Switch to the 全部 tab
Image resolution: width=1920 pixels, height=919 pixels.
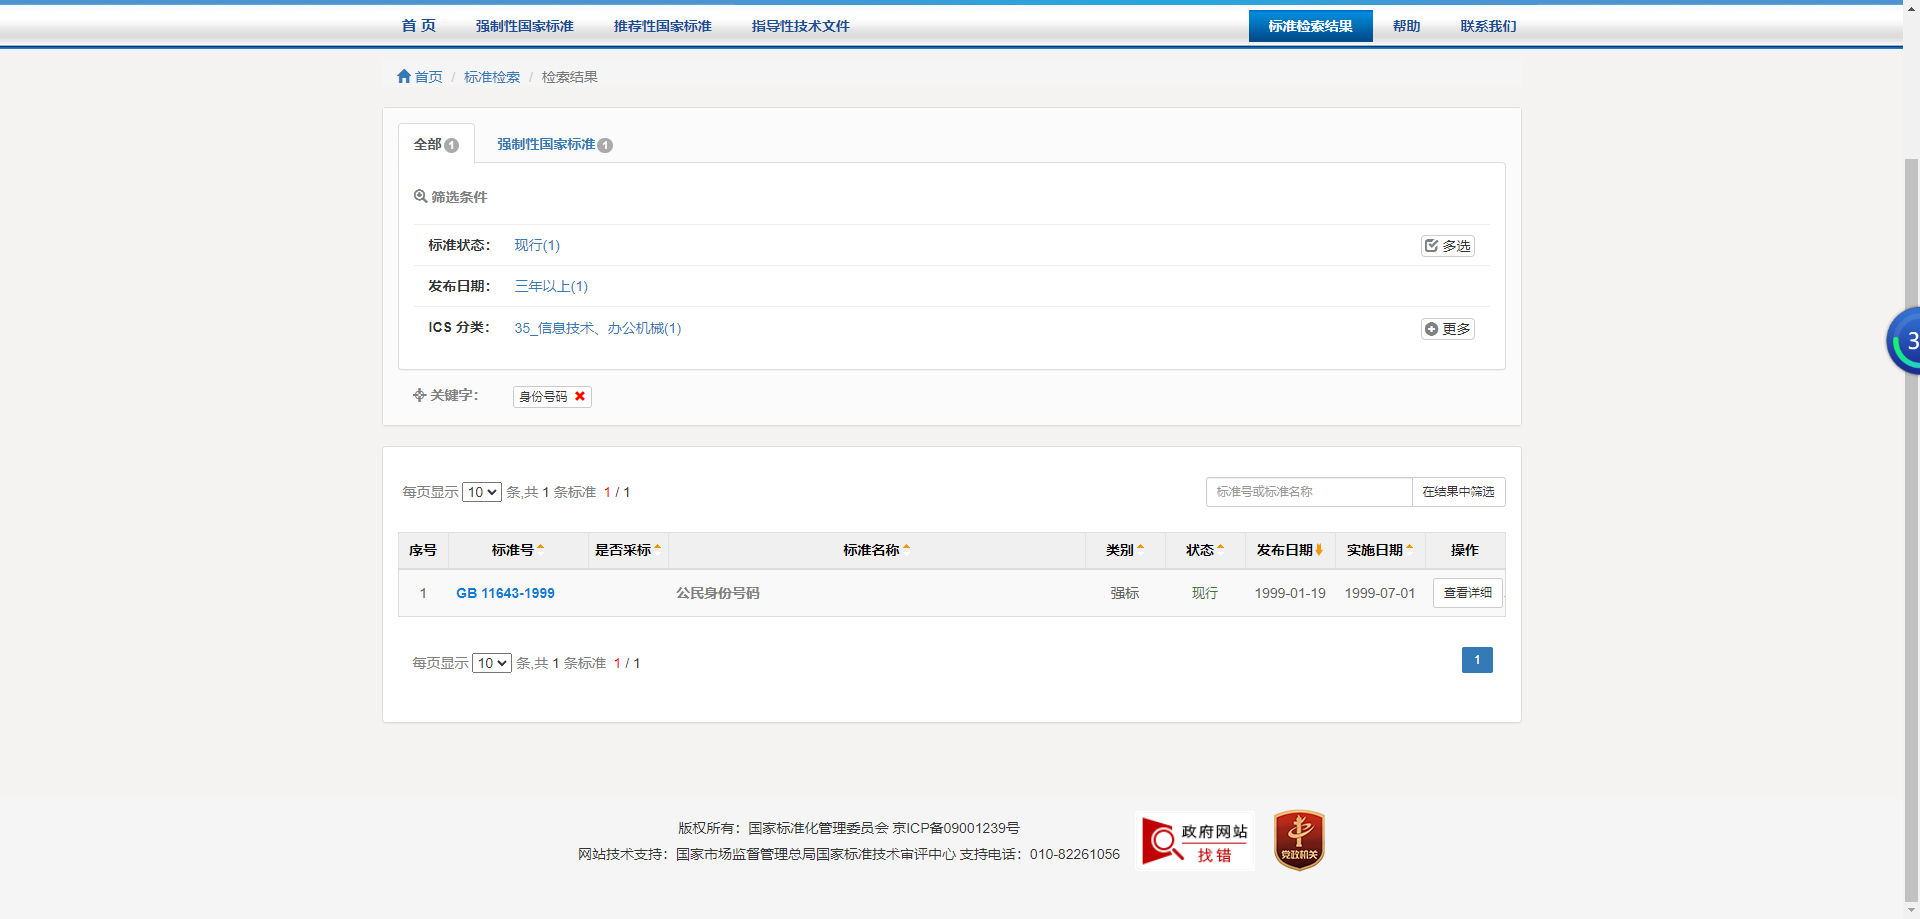click(x=436, y=144)
